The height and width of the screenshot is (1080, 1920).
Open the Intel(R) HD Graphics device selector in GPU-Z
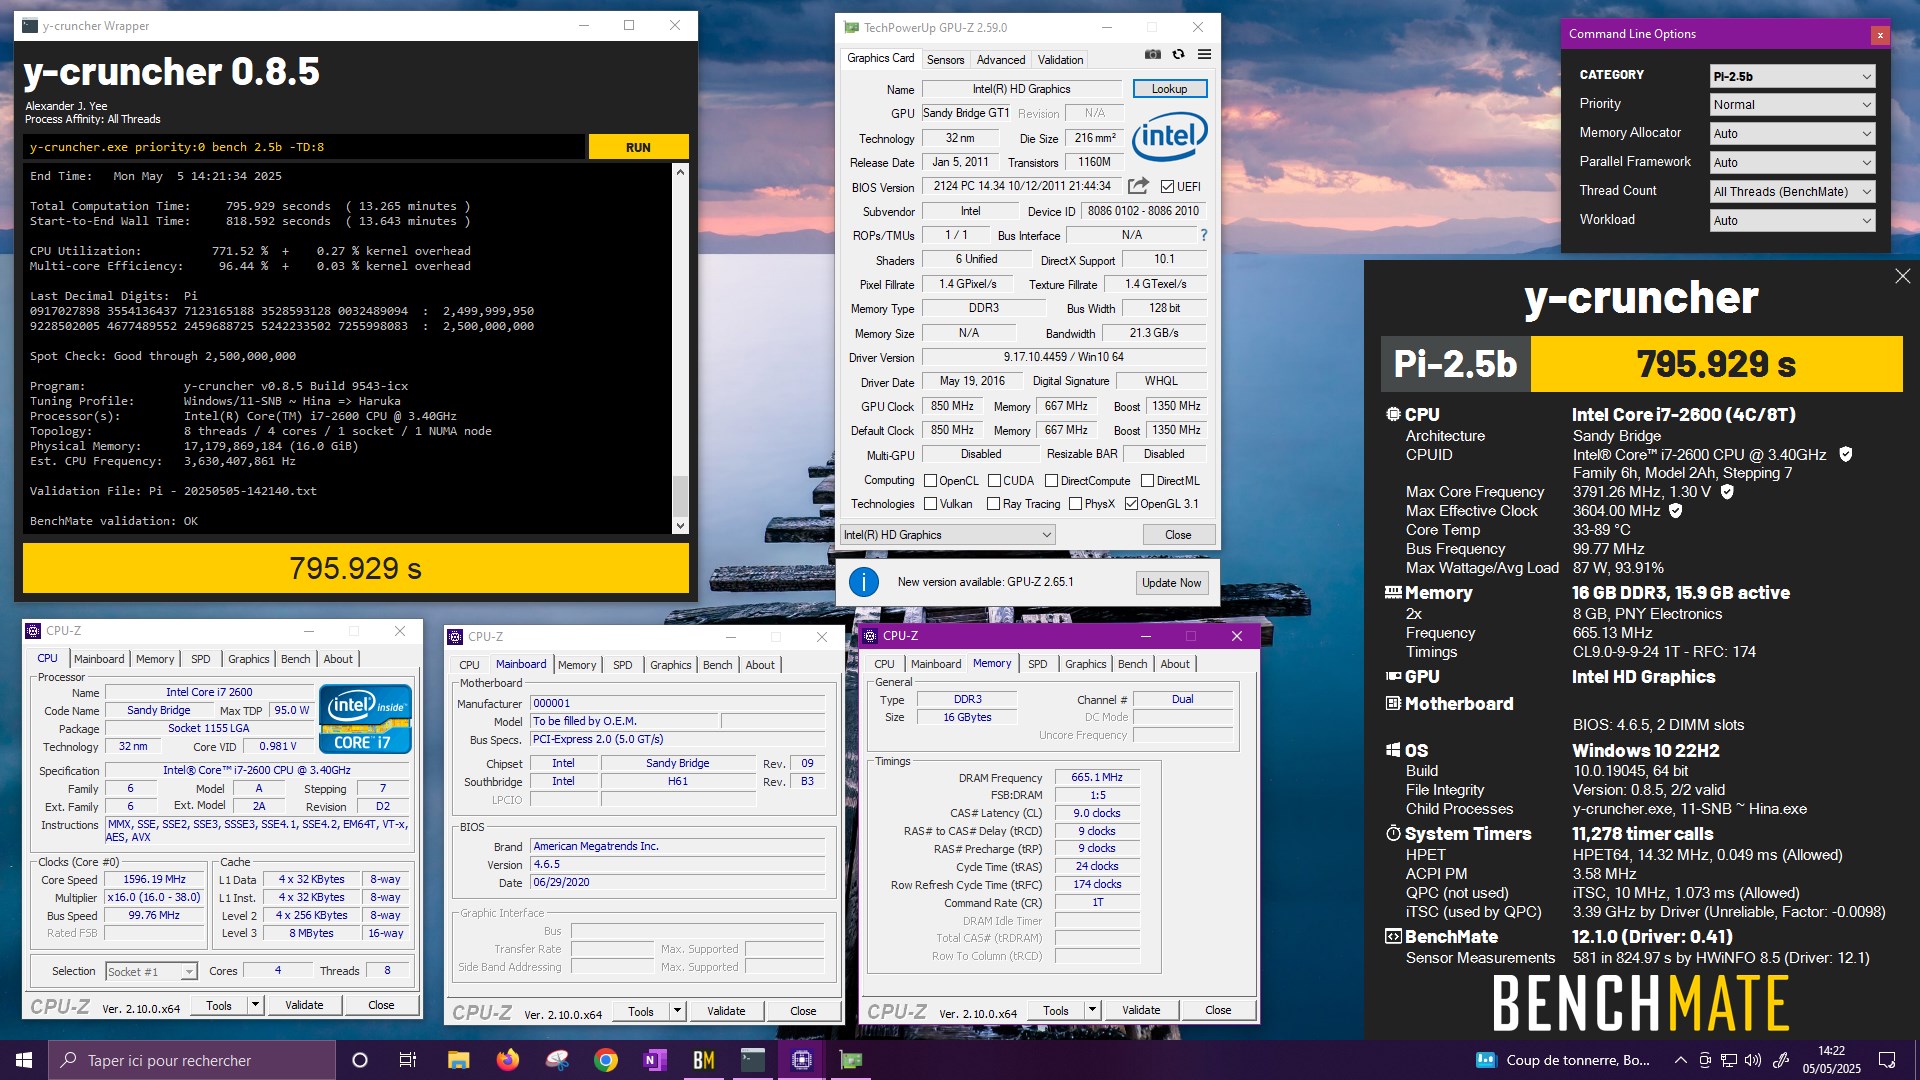pos(947,535)
